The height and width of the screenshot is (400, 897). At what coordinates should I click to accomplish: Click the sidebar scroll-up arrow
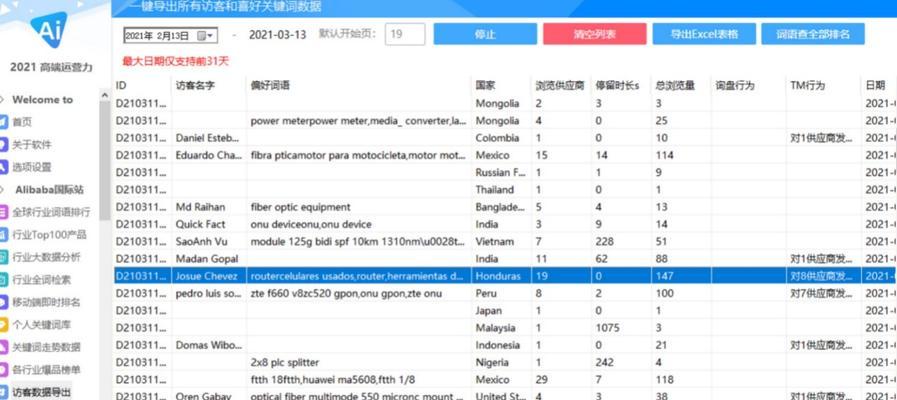tap(105, 94)
